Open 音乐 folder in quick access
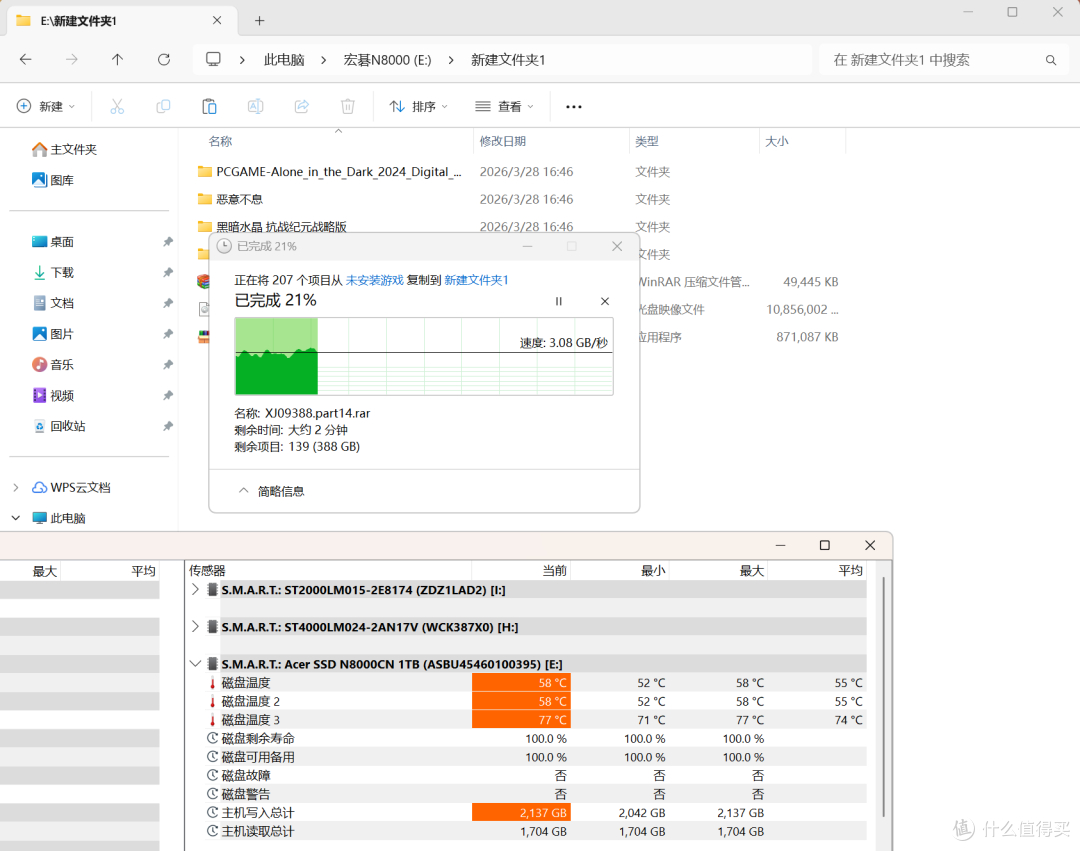This screenshot has height=851, width=1080. pyautogui.click(x=53, y=365)
